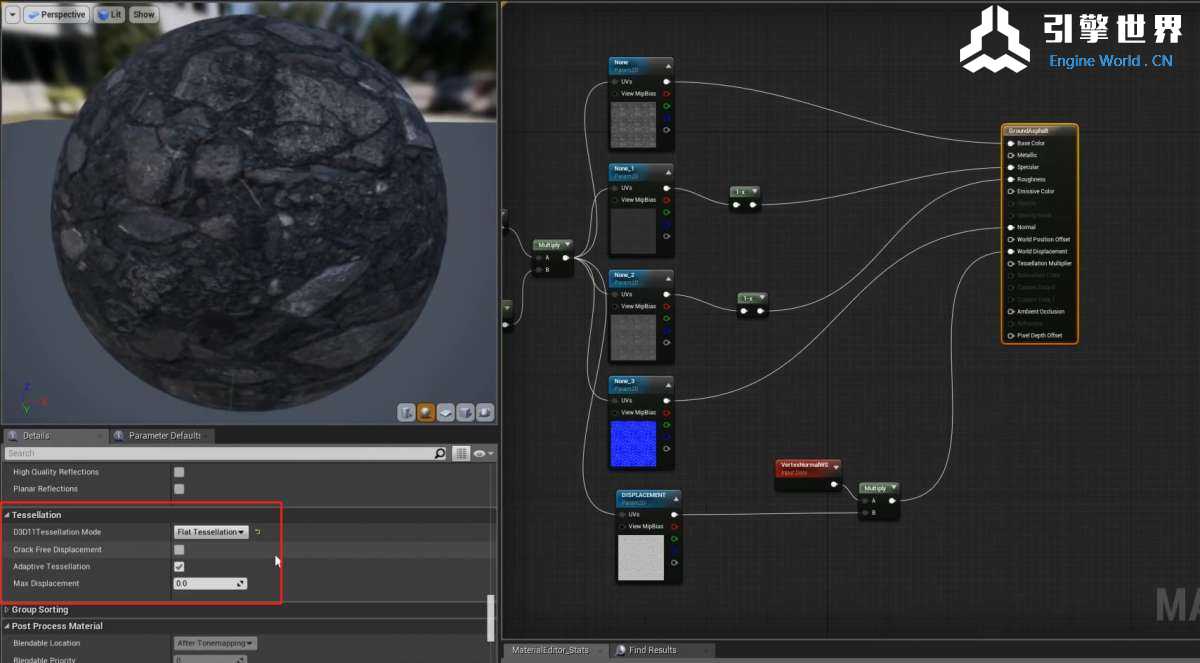Collapse the Tessellation section
Viewport: 1200px width, 663px height.
[7, 515]
